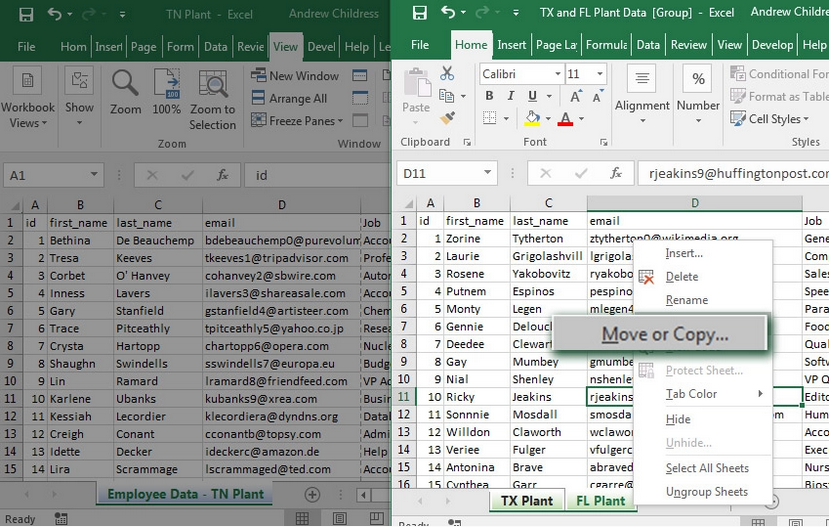Switch to TX Plant sheet tab
This screenshot has height=527, width=829.
[527, 501]
